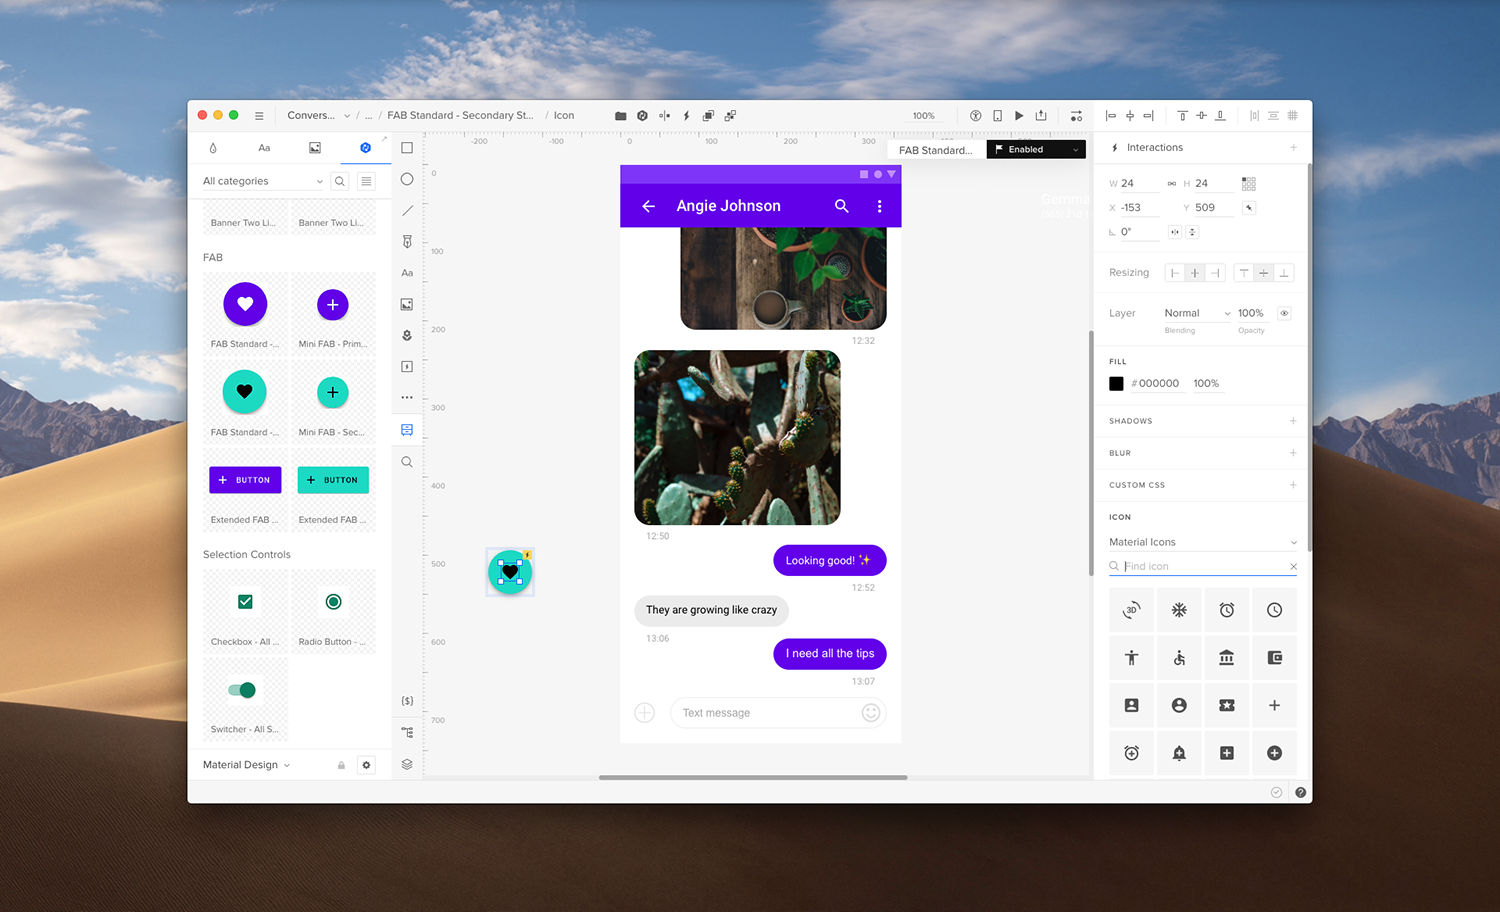1500x912 pixels.
Task: Click the Preview play button
Action: (1019, 116)
